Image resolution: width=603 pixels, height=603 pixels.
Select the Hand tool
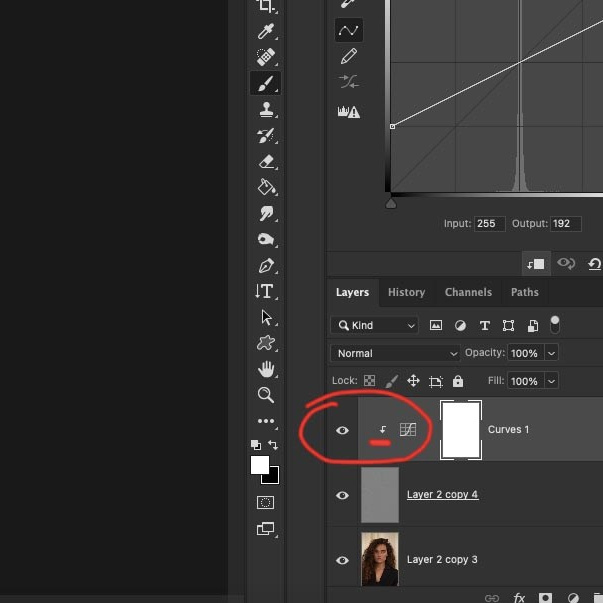pyautogui.click(x=266, y=369)
